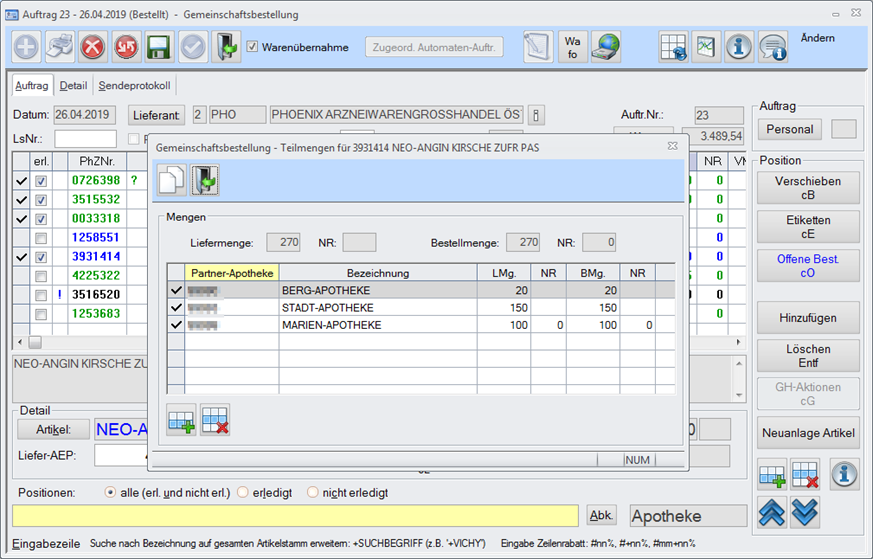Check the erl. box for 1258551

point(41,238)
